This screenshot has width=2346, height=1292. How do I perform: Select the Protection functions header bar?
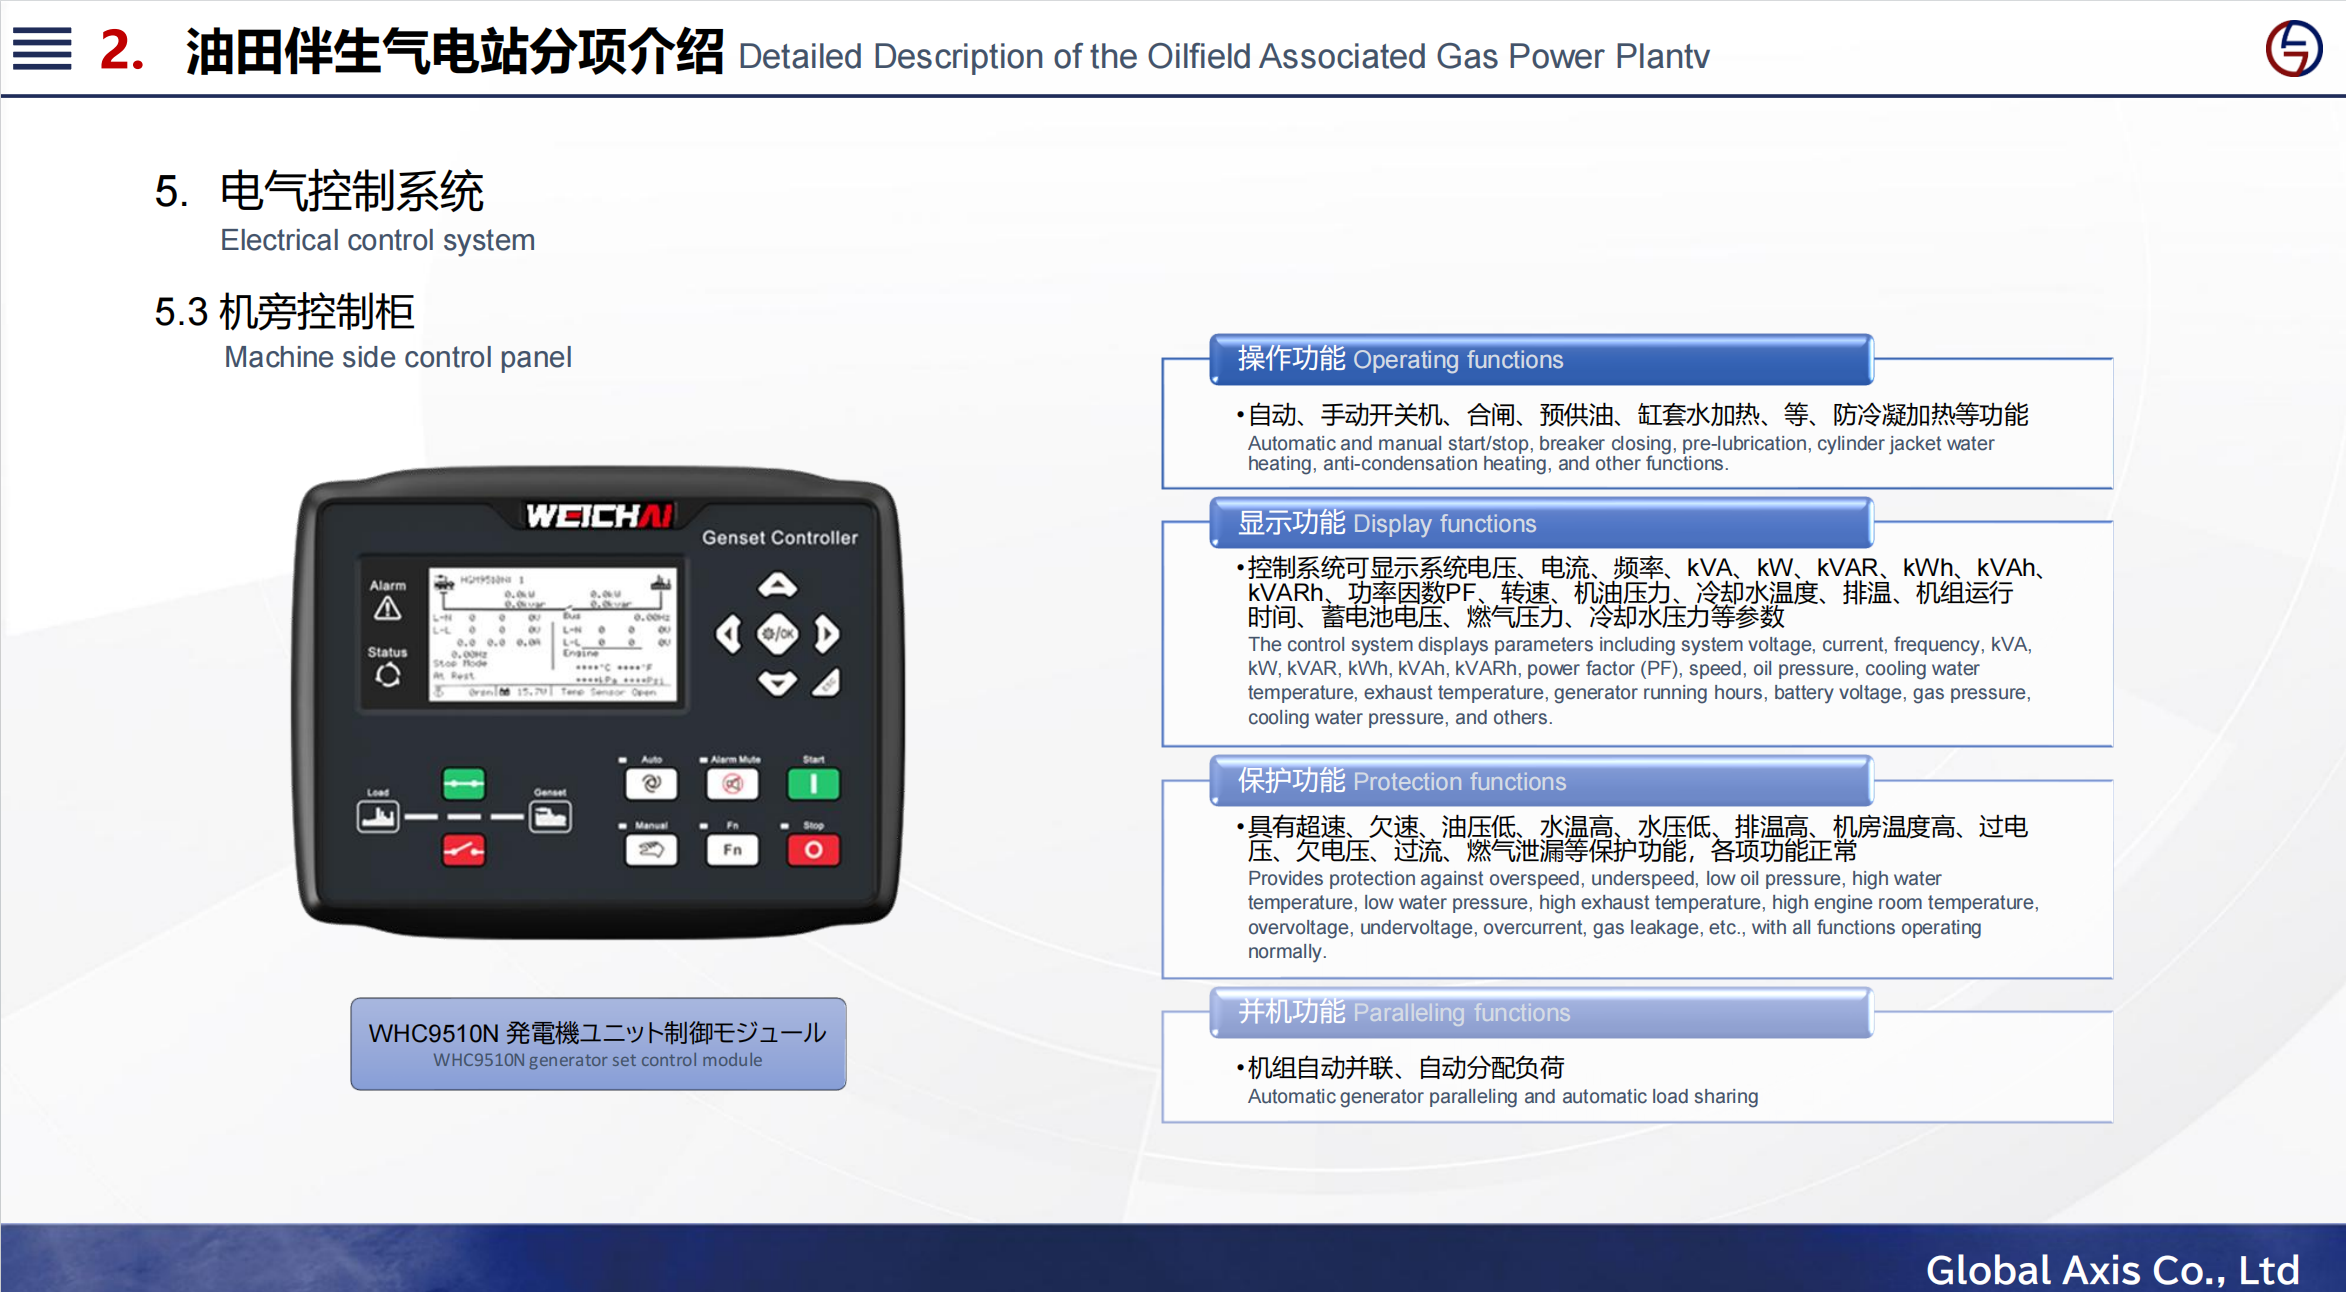(1540, 781)
